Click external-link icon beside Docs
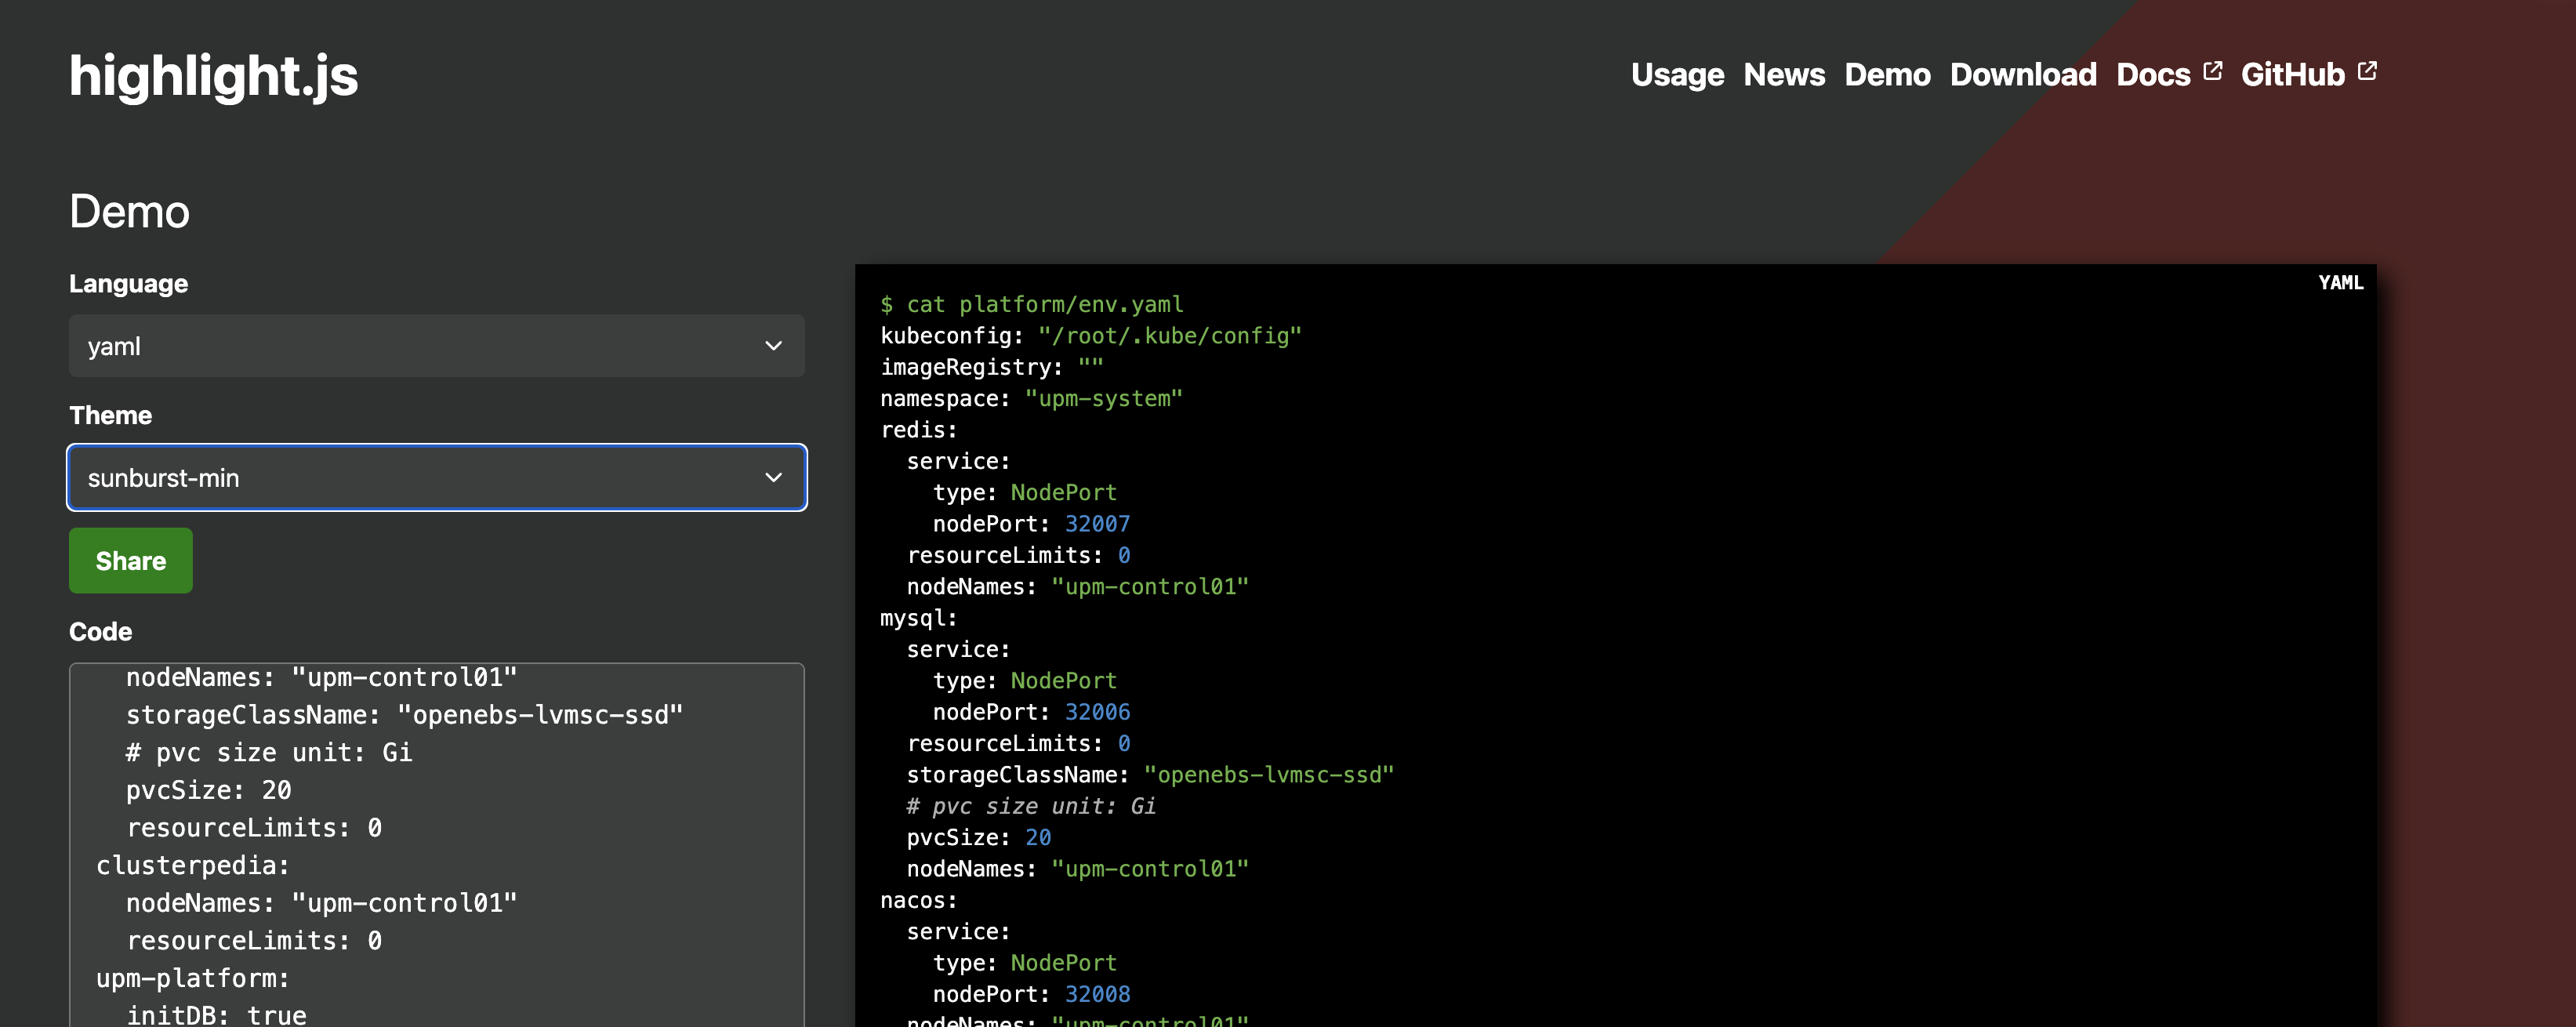2576x1027 pixels. [x=2212, y=71]
